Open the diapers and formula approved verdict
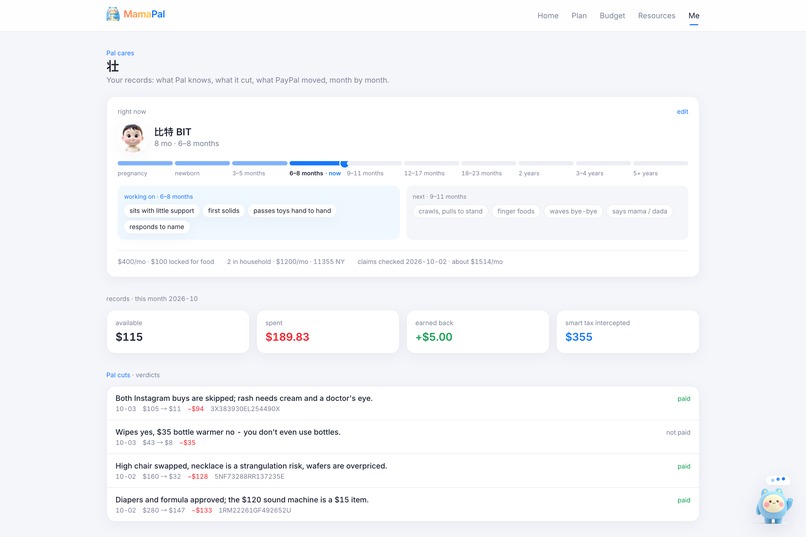 (x=403, y=505)
